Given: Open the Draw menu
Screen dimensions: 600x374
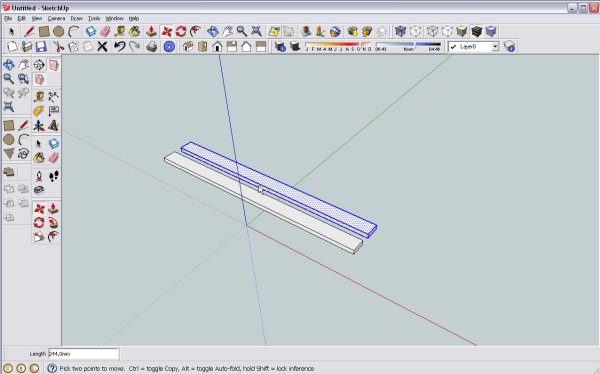Looking at the screenshot, I should [x=77, y=18].
